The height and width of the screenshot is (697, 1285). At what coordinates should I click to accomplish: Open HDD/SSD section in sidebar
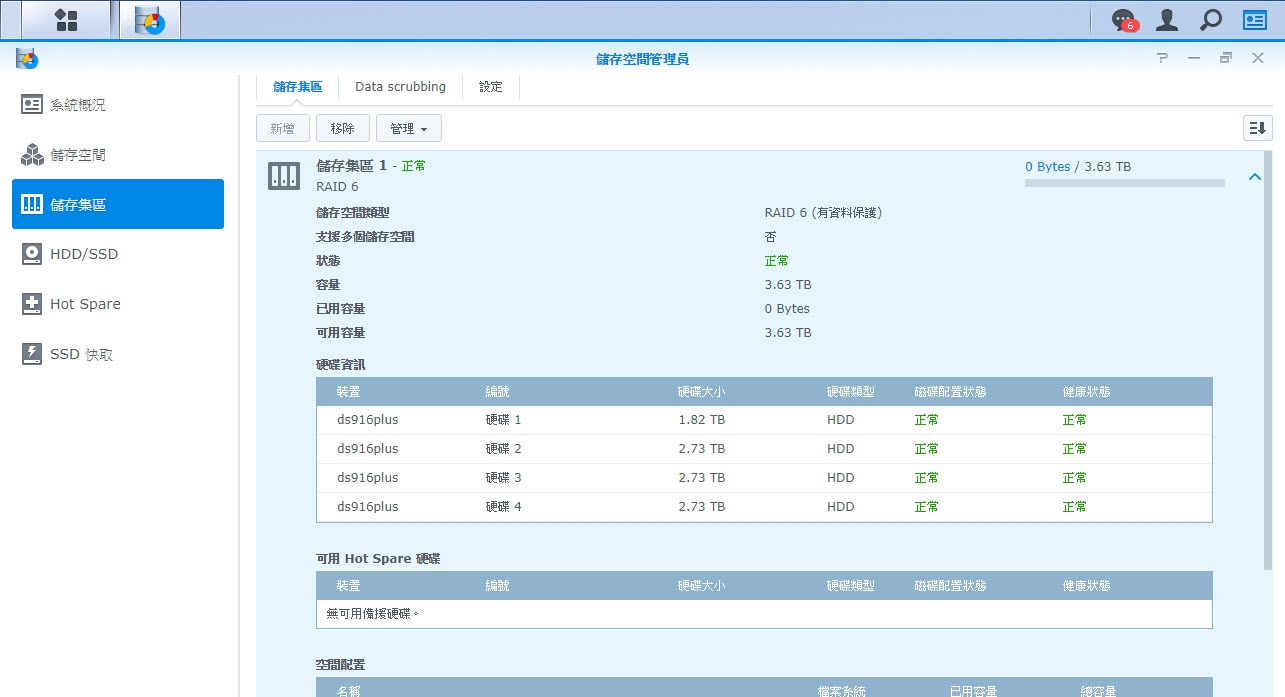coord(84,254)
